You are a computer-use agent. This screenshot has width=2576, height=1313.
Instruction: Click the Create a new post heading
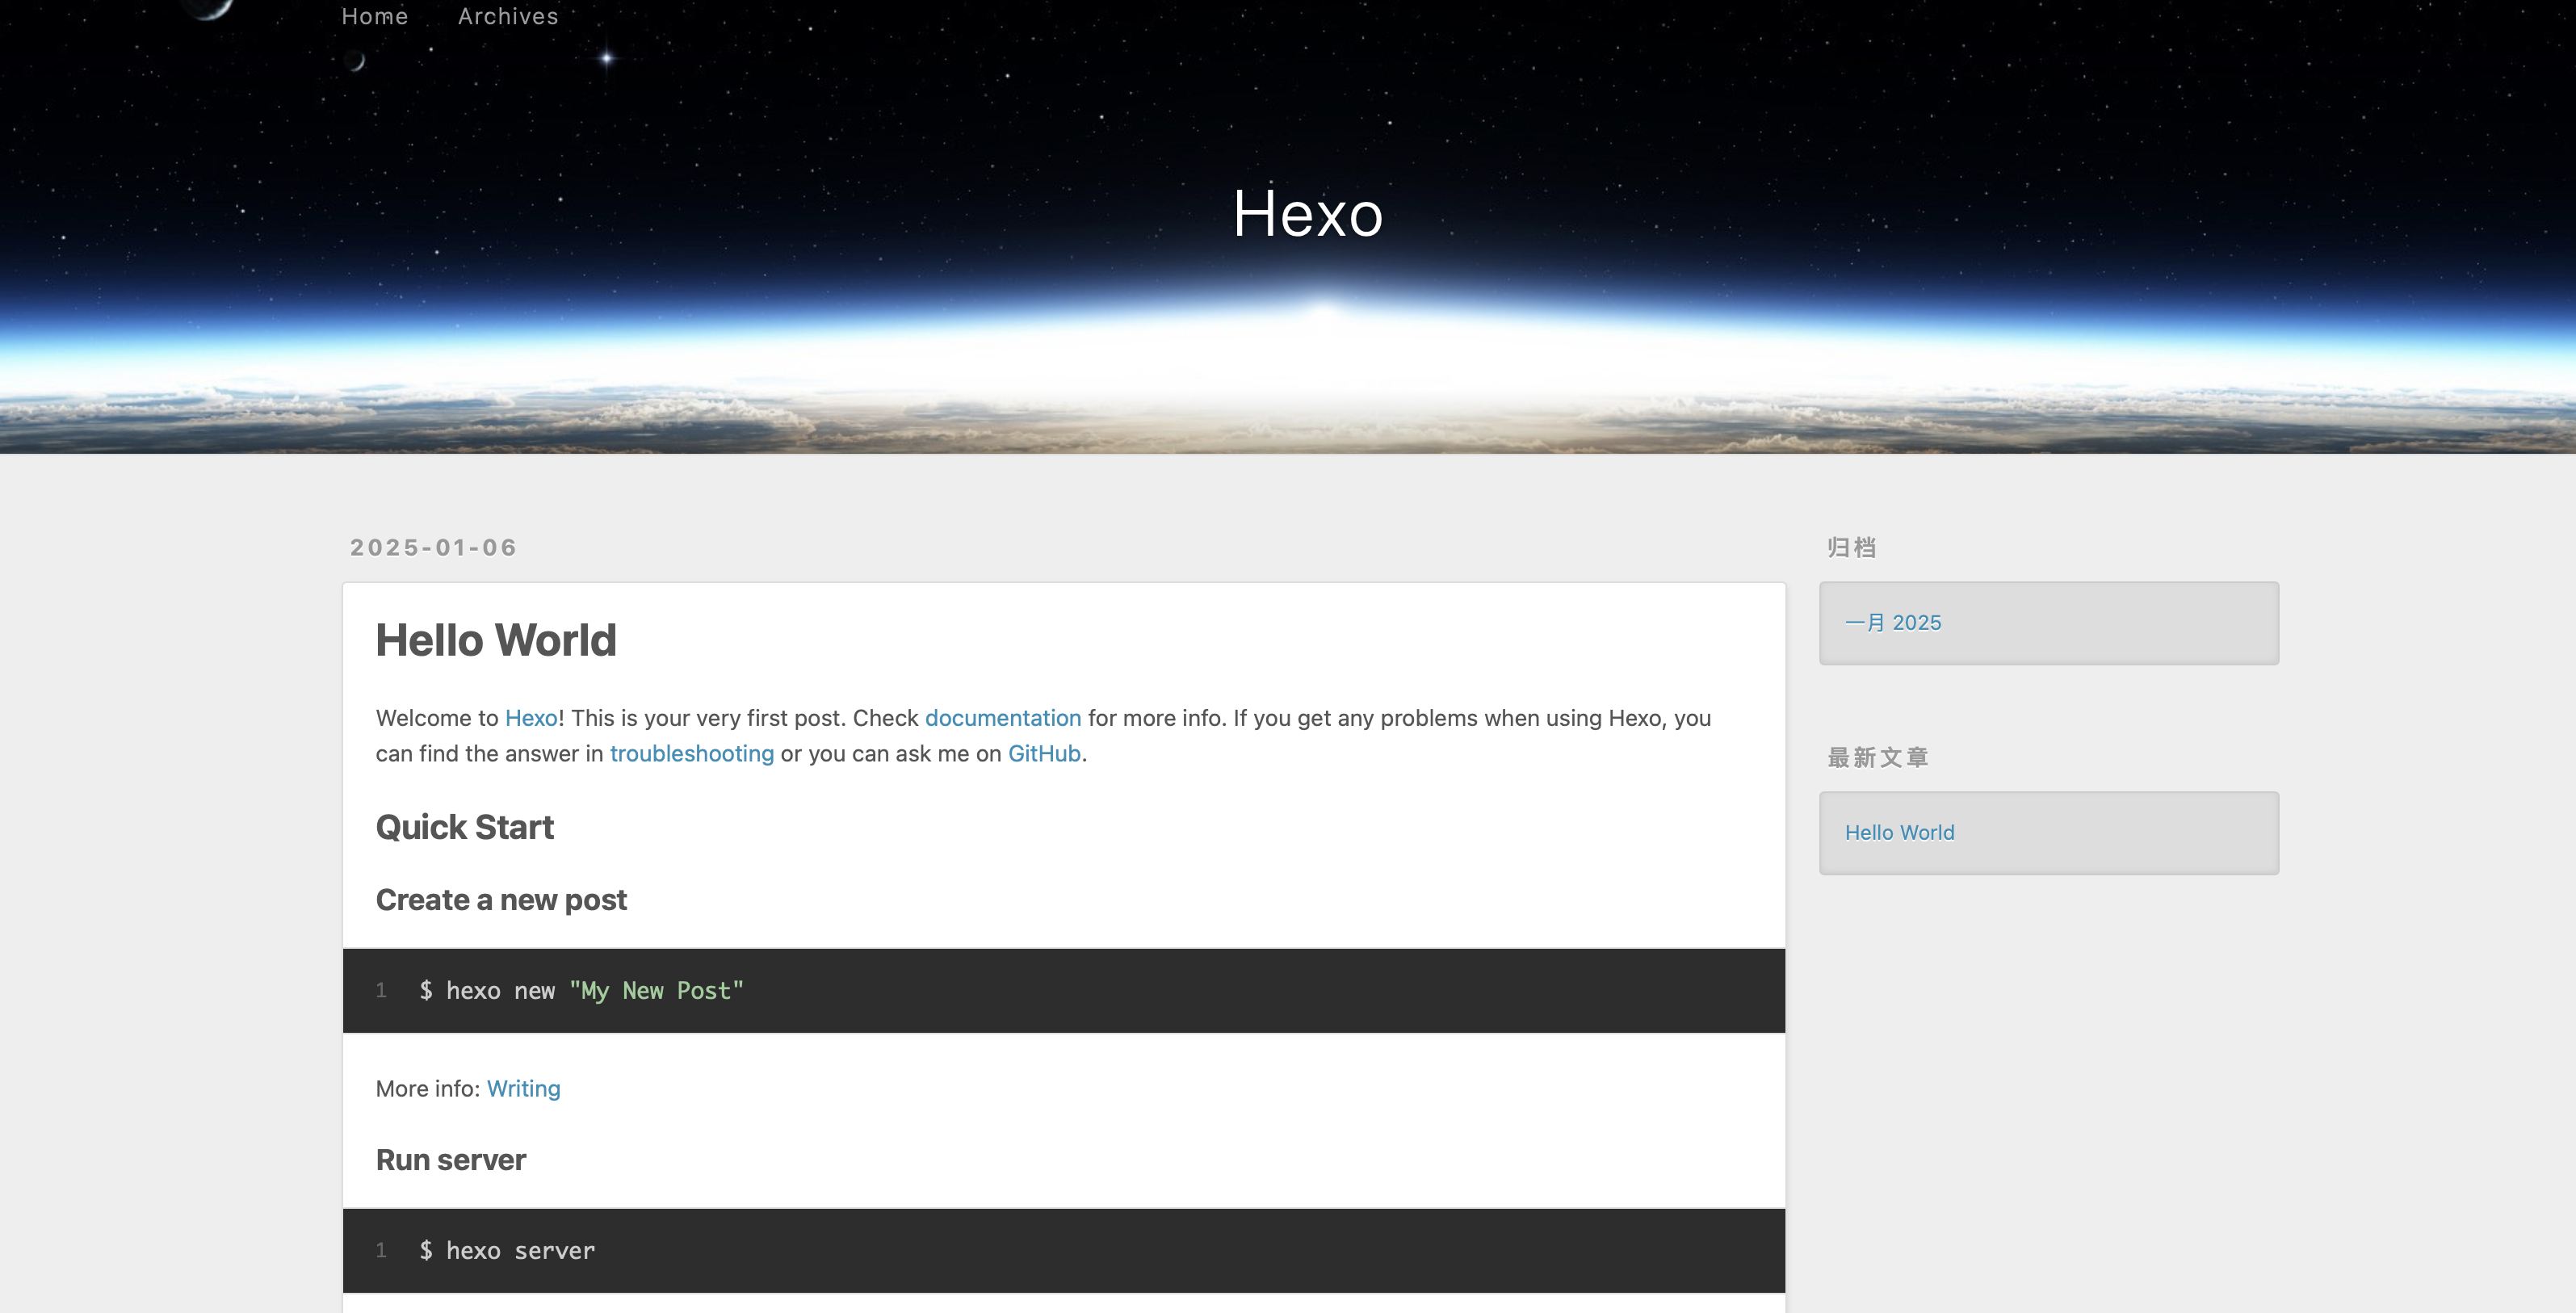[501, 900]
